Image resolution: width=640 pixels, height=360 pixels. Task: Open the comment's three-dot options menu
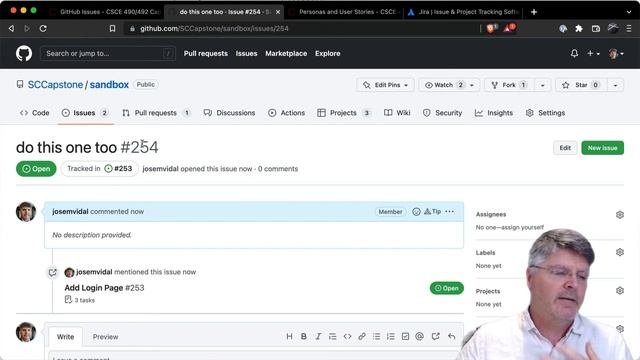[449, 211]
